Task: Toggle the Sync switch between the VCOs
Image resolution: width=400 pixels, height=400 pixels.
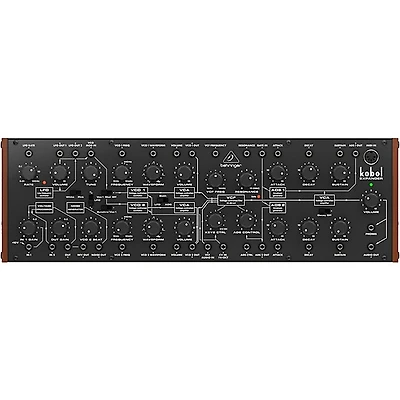Action: [163, 200]
